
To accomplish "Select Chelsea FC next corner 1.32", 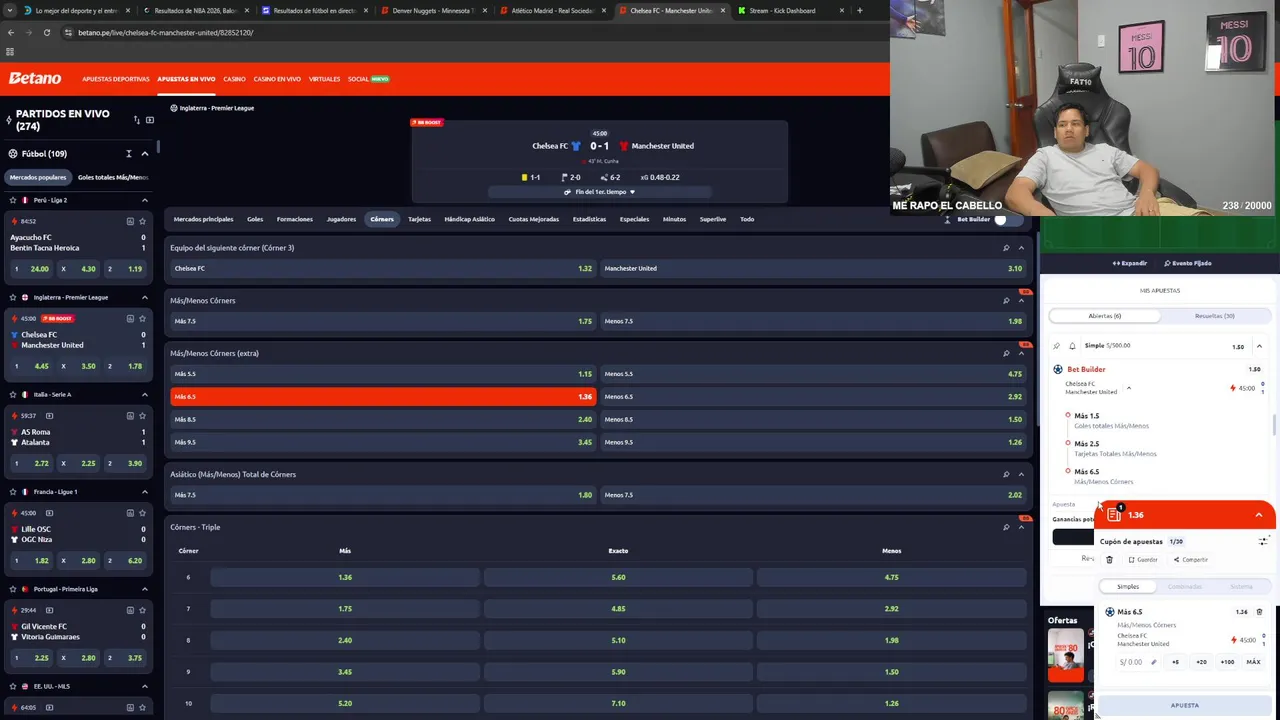I will point(383,268).
